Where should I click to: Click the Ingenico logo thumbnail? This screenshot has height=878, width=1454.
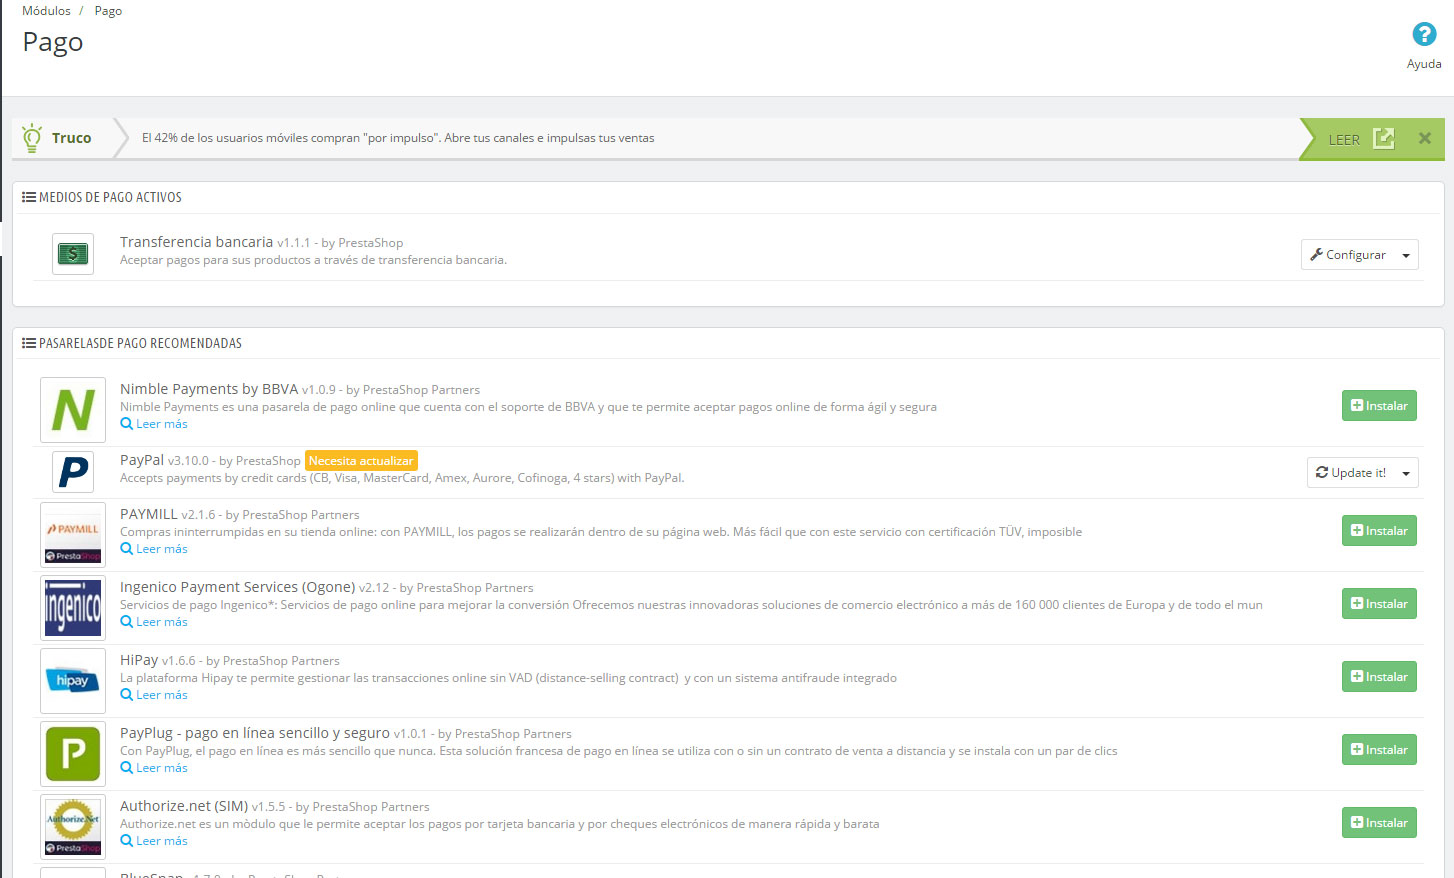click(x=73, y=608)
